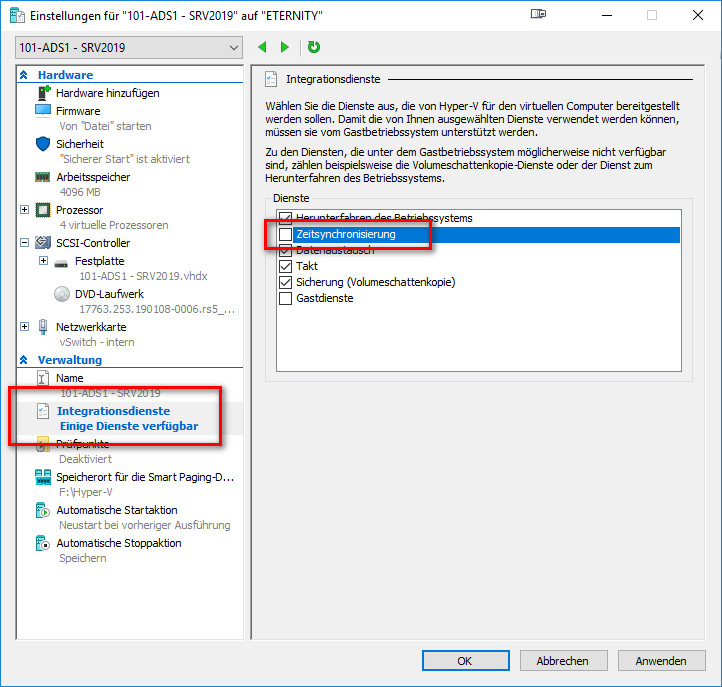
Task: Click Abbrechen to cancel changes
Action: pos(562,660)
